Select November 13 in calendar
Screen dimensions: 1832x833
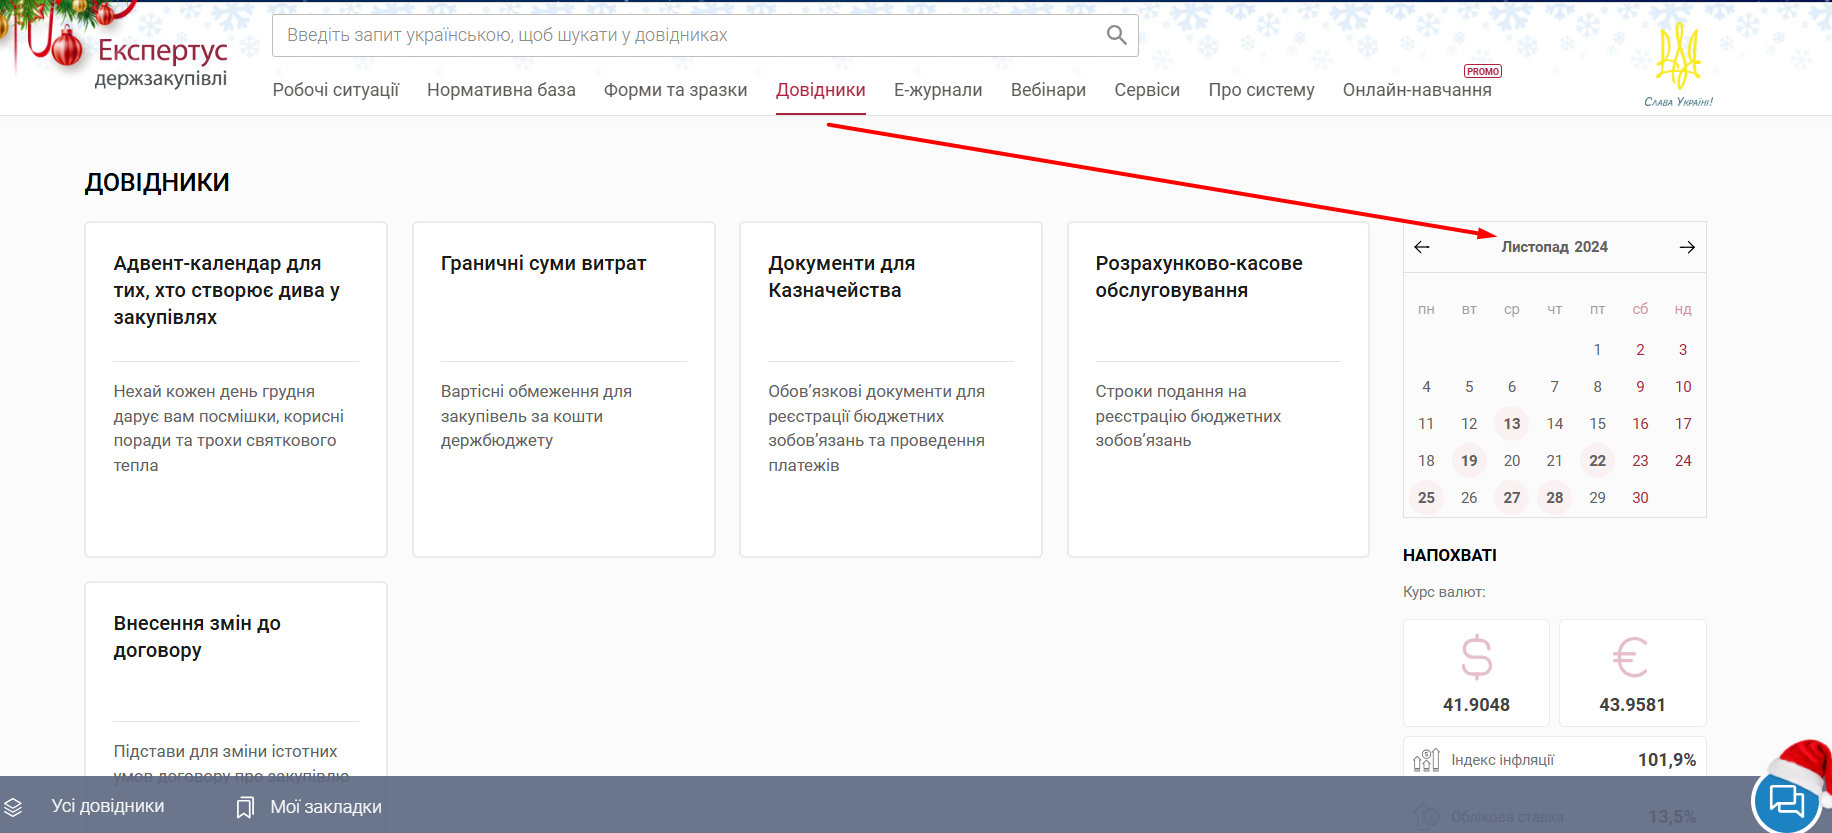pyautogui.click(x=1511, y=424)
